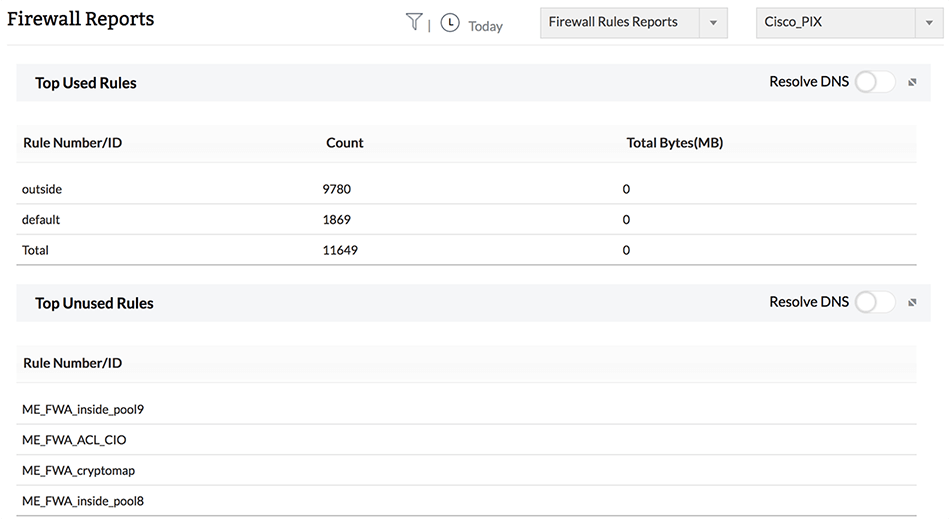Sort by Count column header
950x519 pixels.
point(345,143)
